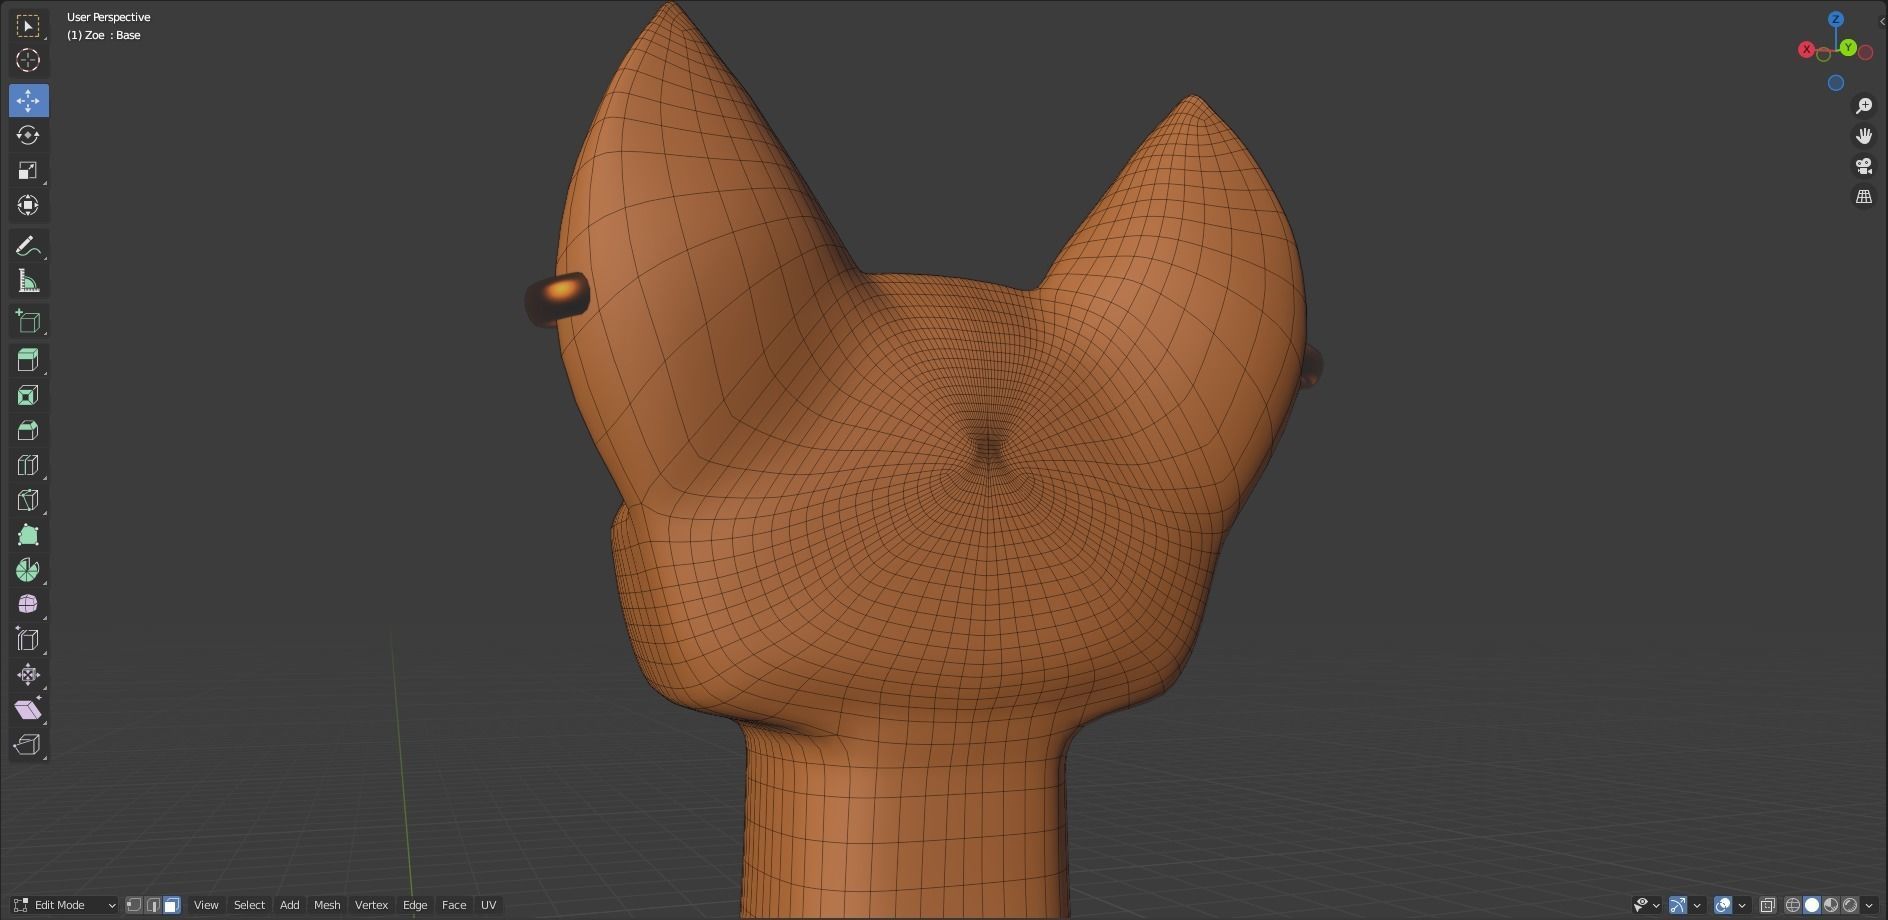Switch perspective/orthographic grid icon
This screenshot has width=1888, height=920.
click(1864, 197)
